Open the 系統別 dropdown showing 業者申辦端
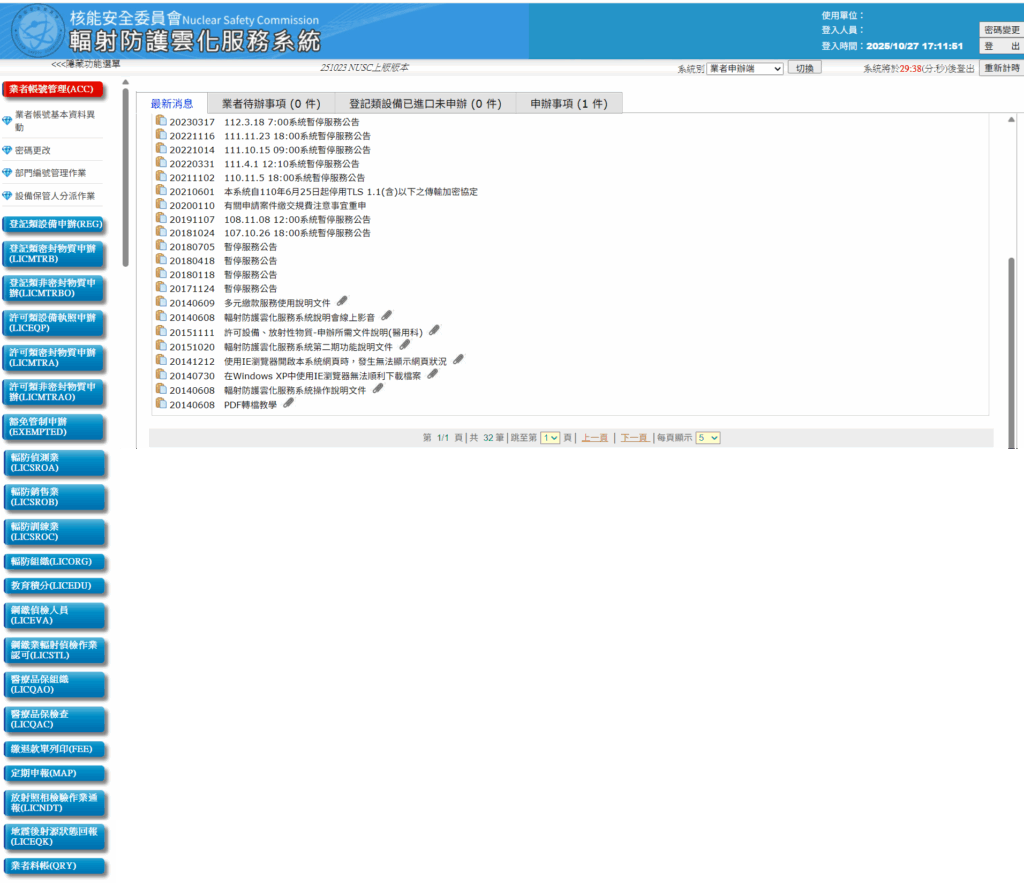1024x894 pixels. pyautogui.click(x=745, y=68)
